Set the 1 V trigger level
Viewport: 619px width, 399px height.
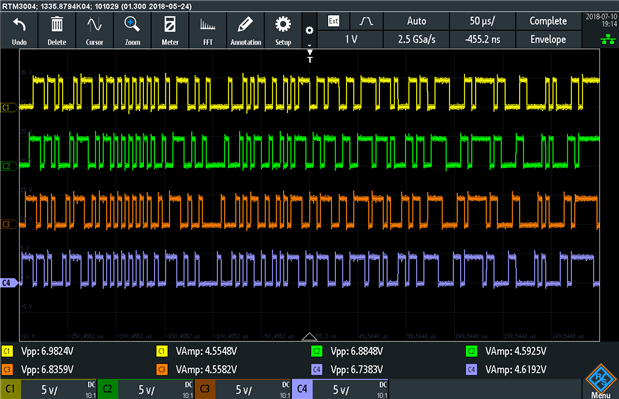tap(351, 39)
